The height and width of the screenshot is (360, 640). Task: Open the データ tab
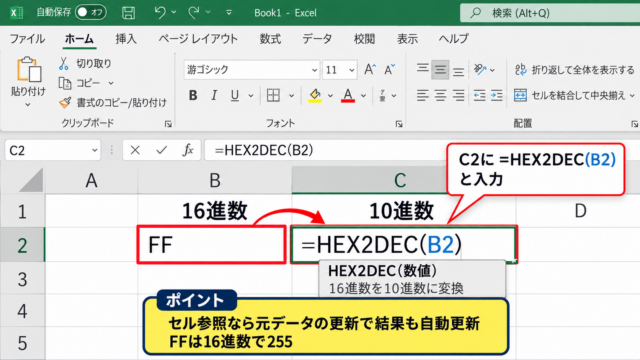[317, 39]
